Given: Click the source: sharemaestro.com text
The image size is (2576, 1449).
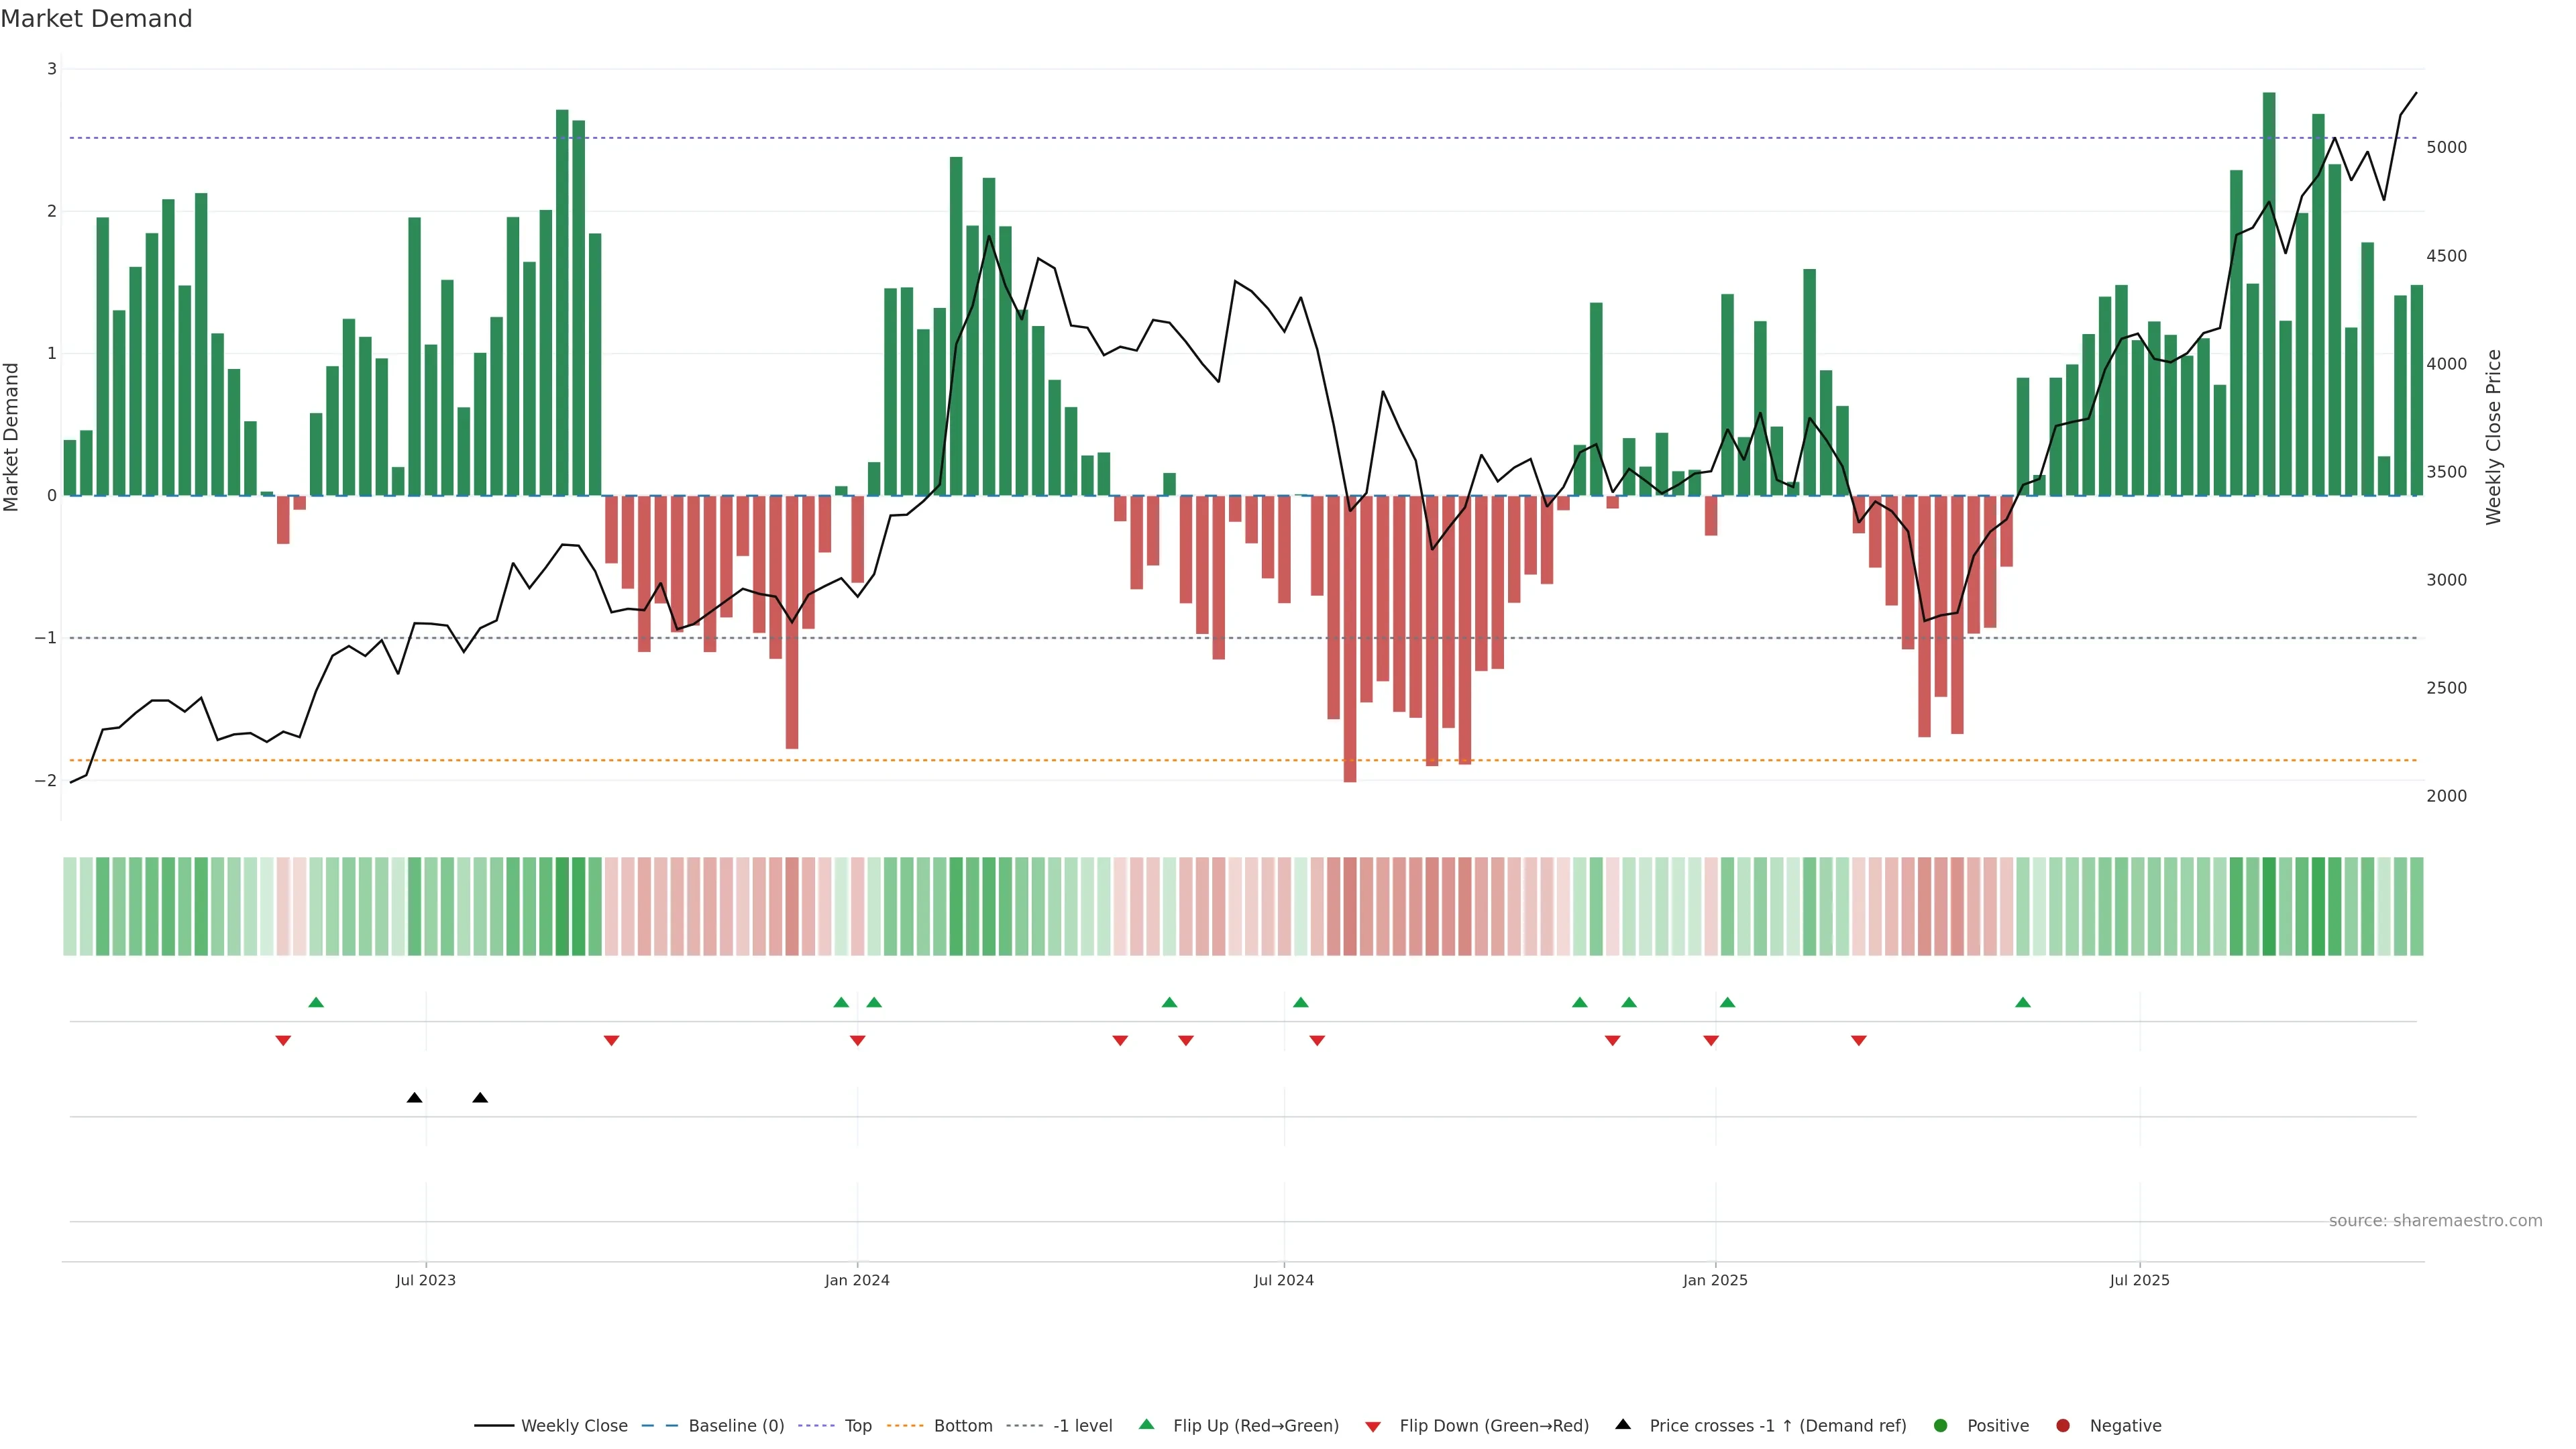Looking at the screenshot, I should click(x=2435, y=1220).
